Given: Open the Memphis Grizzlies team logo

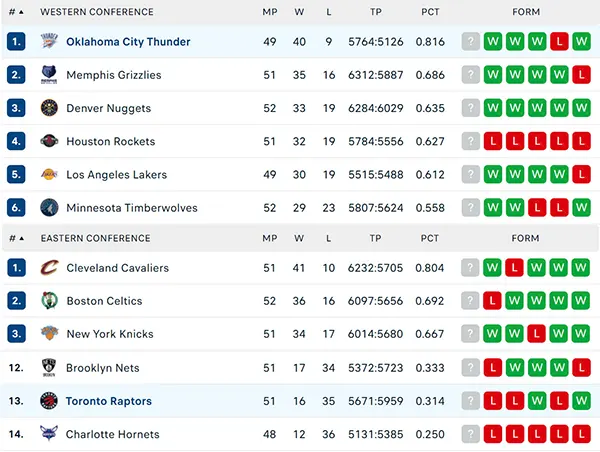Looking at the screenshot, I should pos(49,75).
